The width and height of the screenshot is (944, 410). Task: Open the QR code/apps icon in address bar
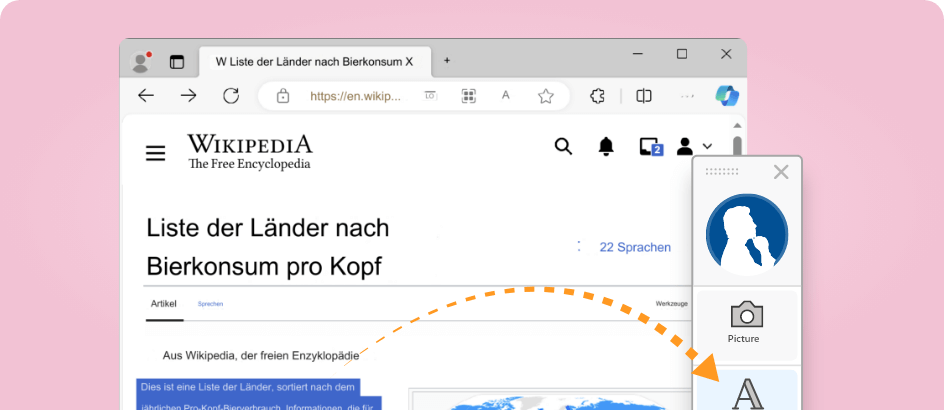click(x=468, y=96)
